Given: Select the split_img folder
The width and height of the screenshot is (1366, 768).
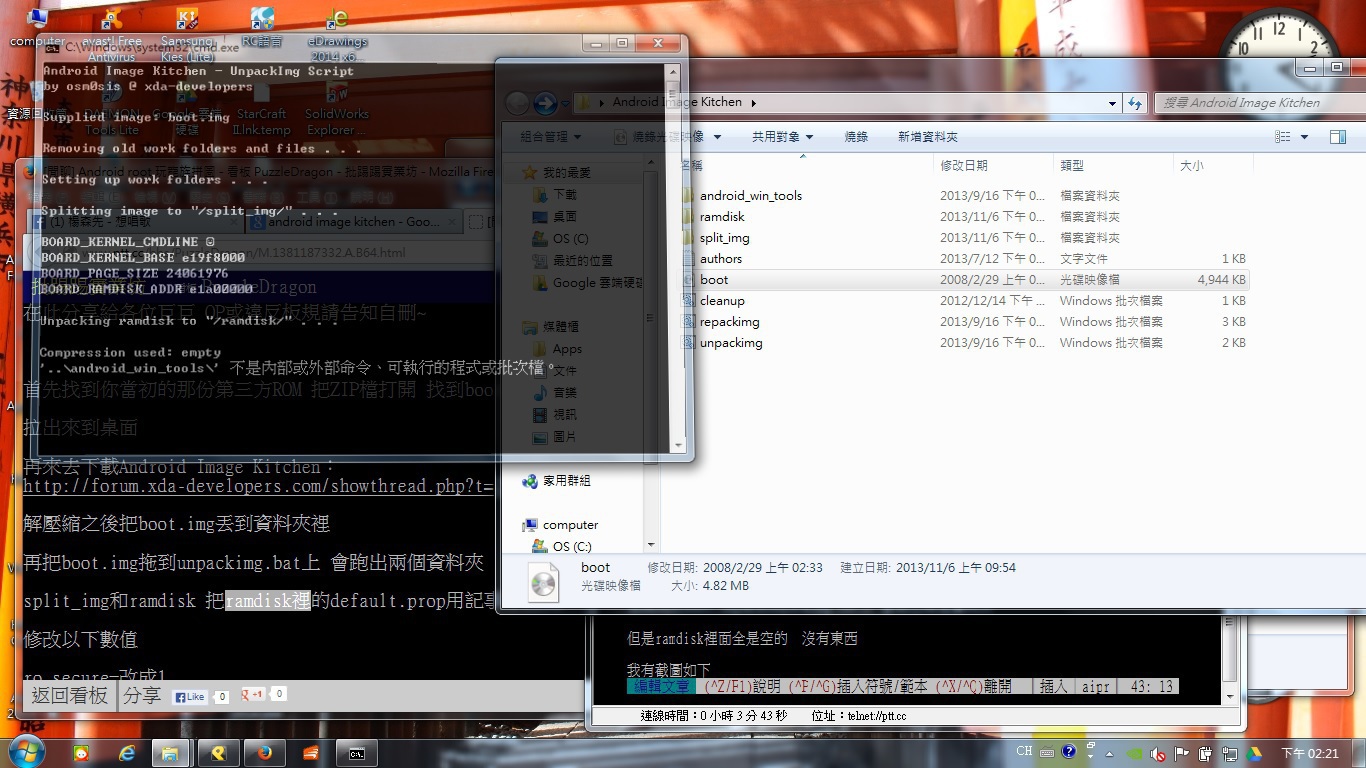Looking at the screenshot, I should coord(724,238).
